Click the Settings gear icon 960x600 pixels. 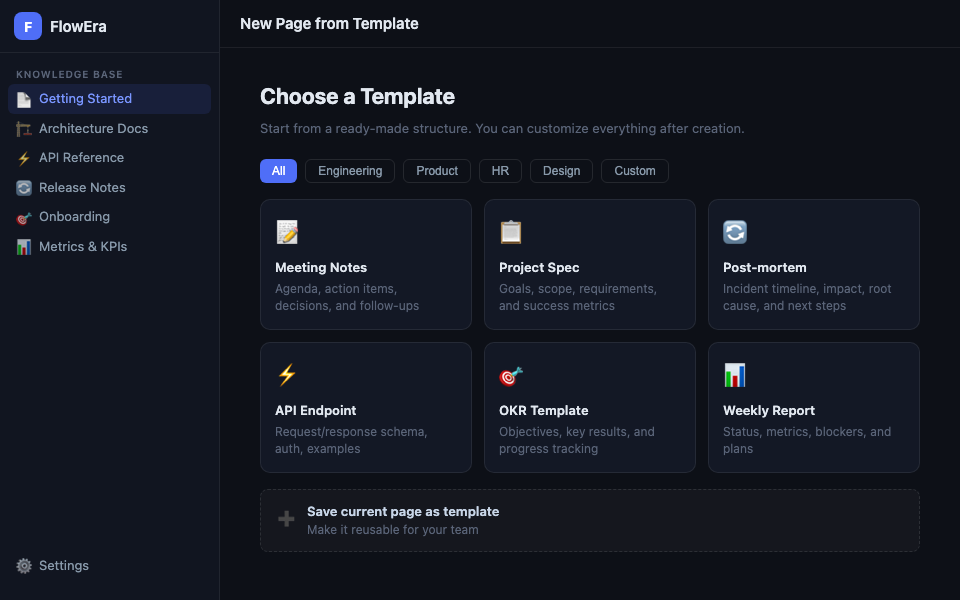(x=24, y=566)
